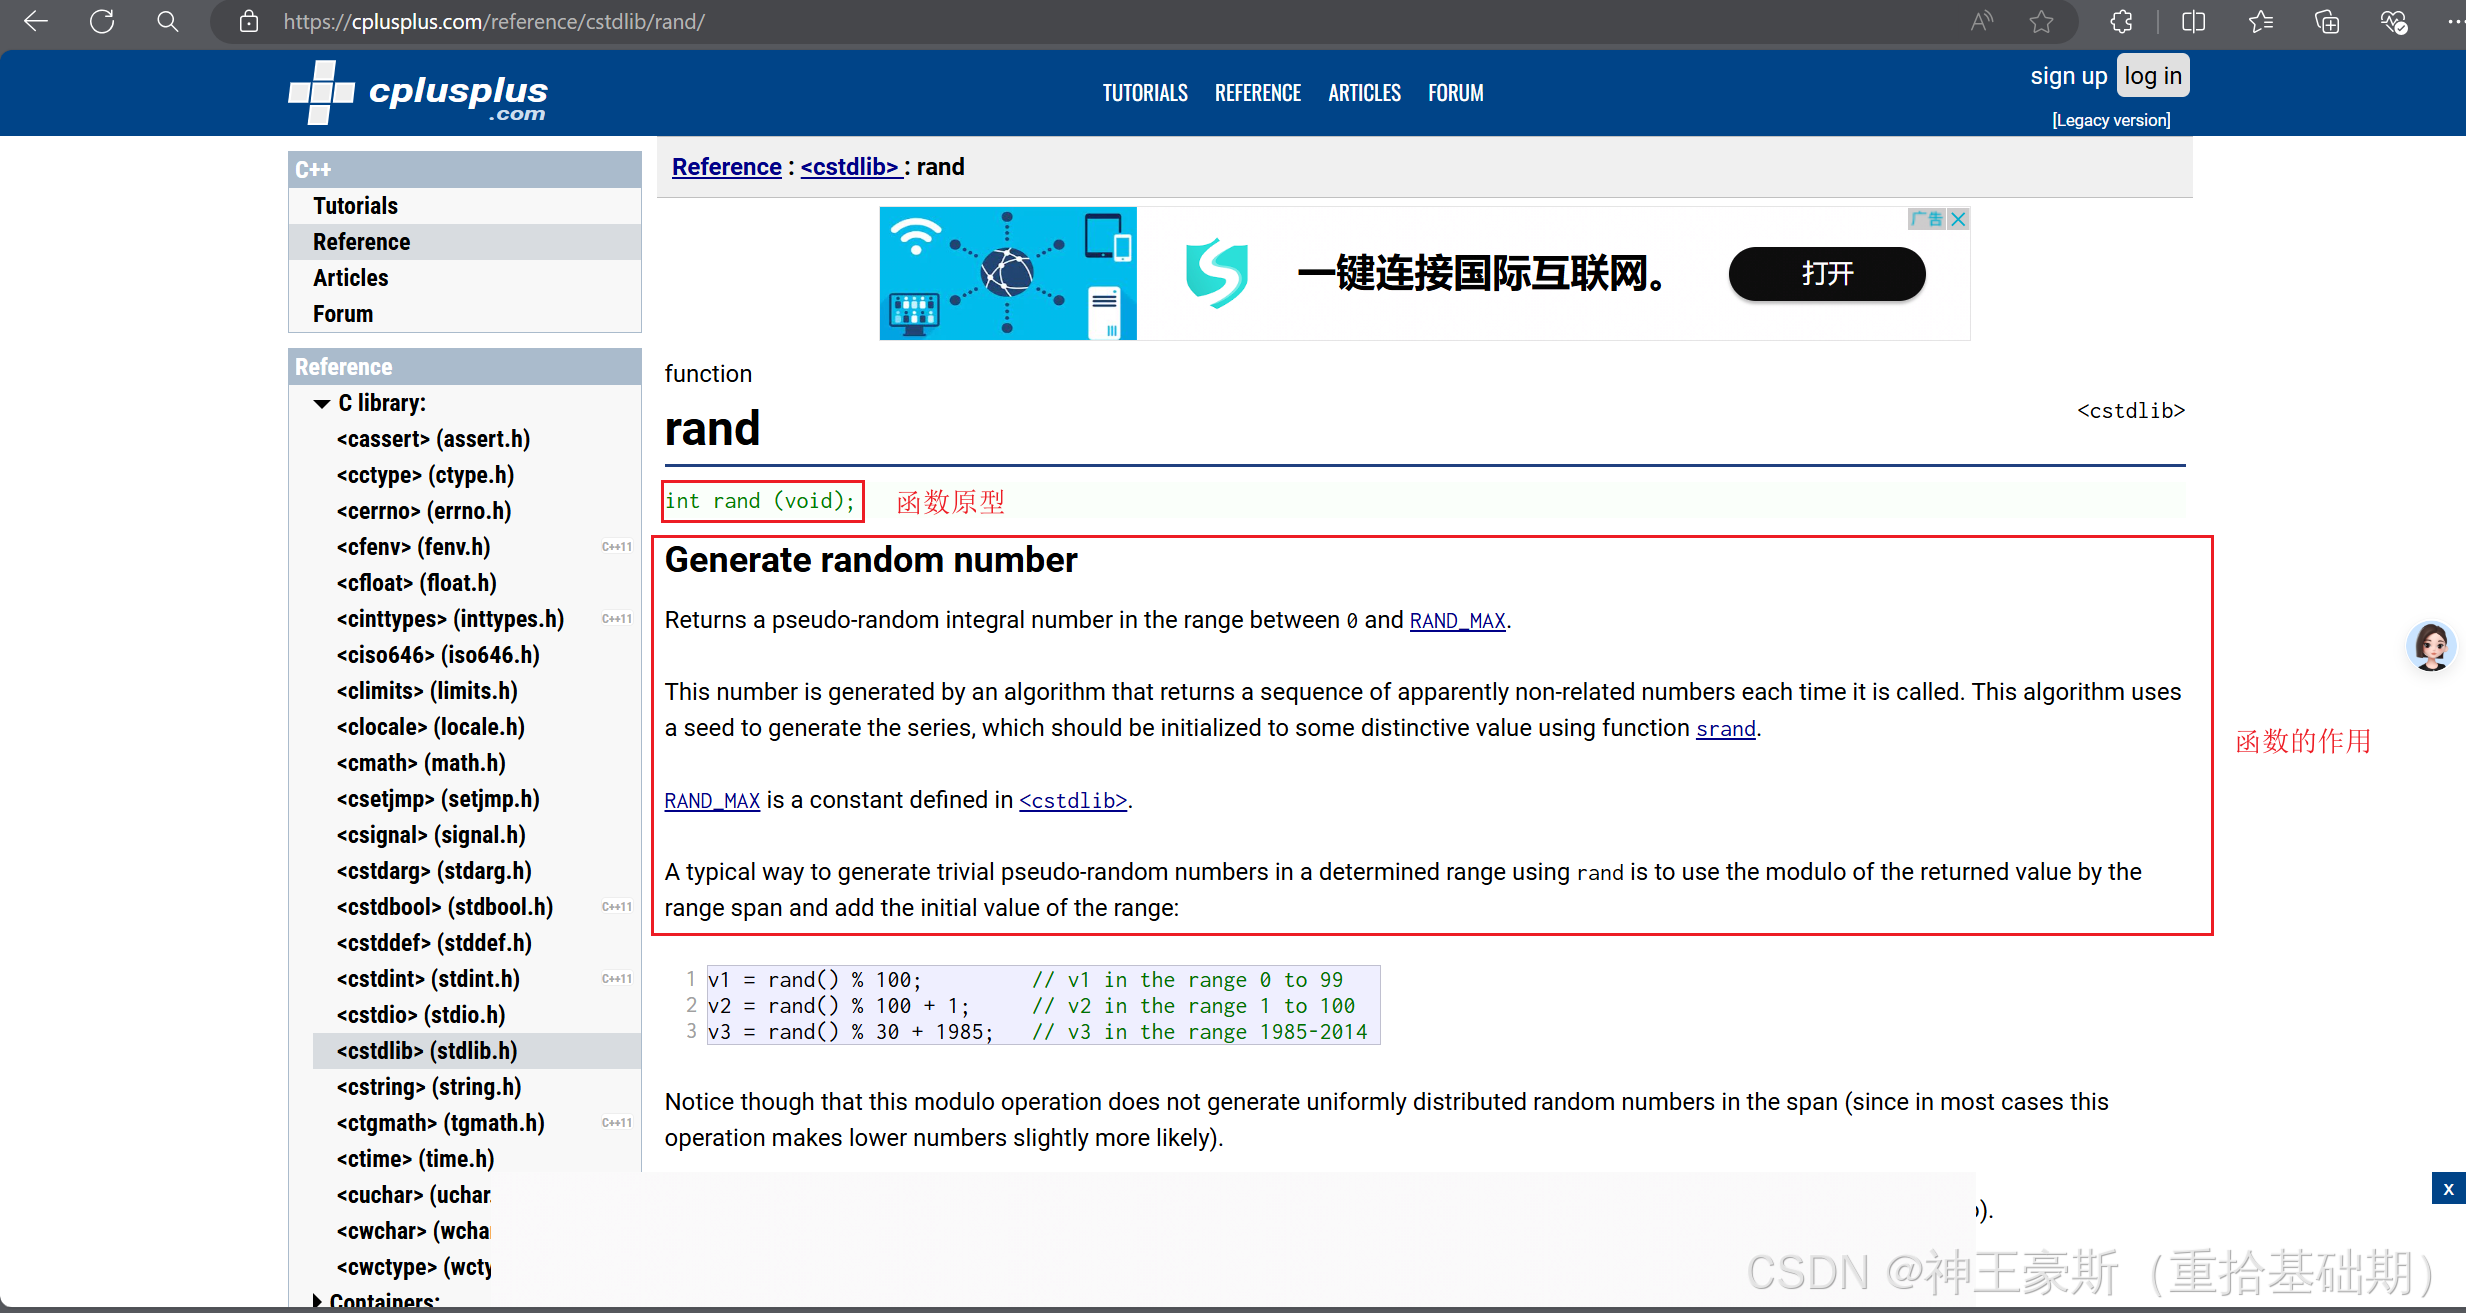This screenshot has height=1313, width=2466.
Task: Follow the srand function link
Action: point(1725,729)
